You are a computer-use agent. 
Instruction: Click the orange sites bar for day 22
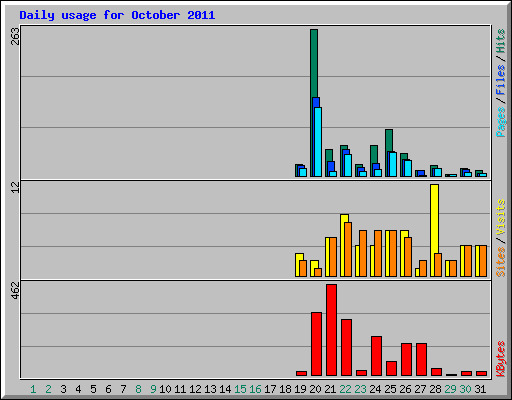(348, 250)
